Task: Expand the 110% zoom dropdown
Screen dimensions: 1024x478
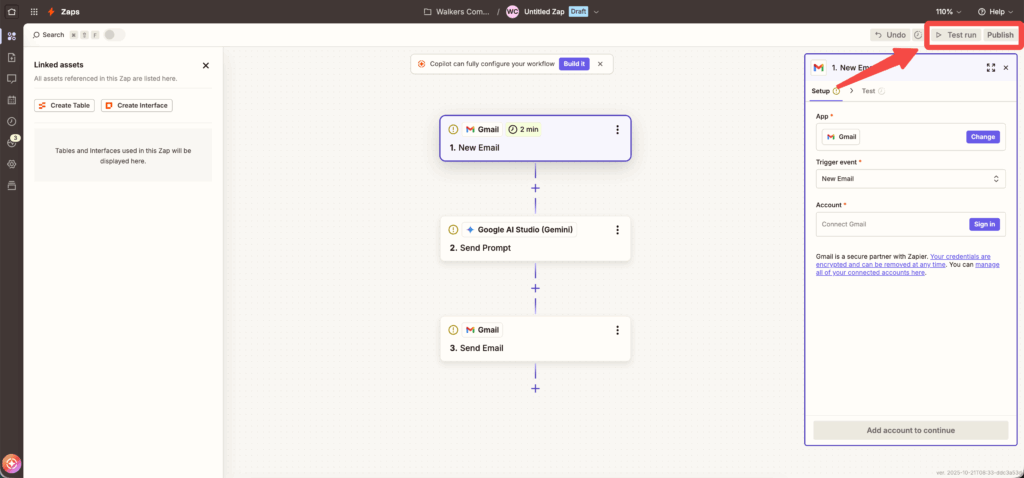Action: point(949,12)
